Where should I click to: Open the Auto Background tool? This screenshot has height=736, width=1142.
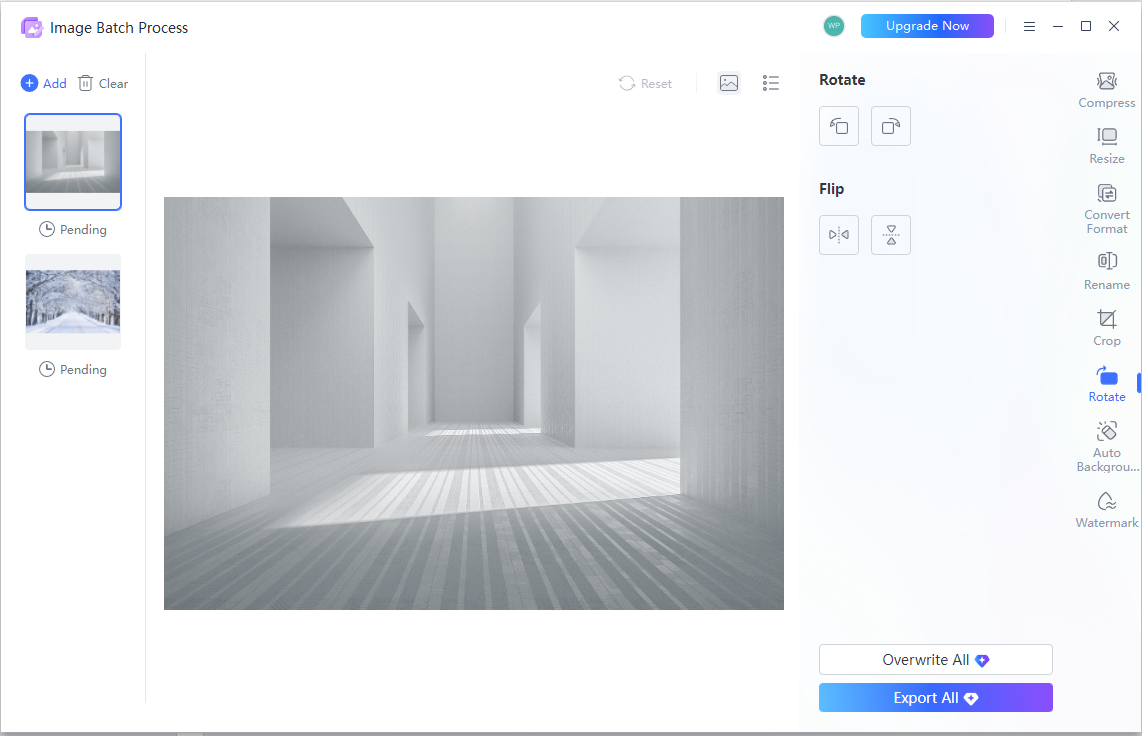(x=1106, y=447)
